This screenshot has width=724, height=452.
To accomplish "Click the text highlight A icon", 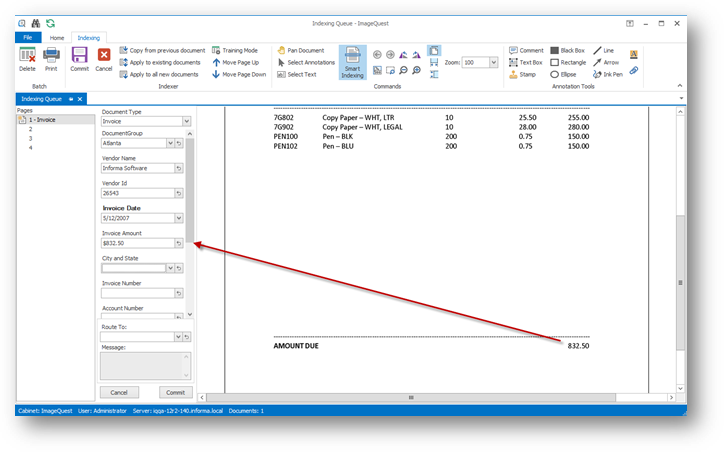I will pos(634,54).
